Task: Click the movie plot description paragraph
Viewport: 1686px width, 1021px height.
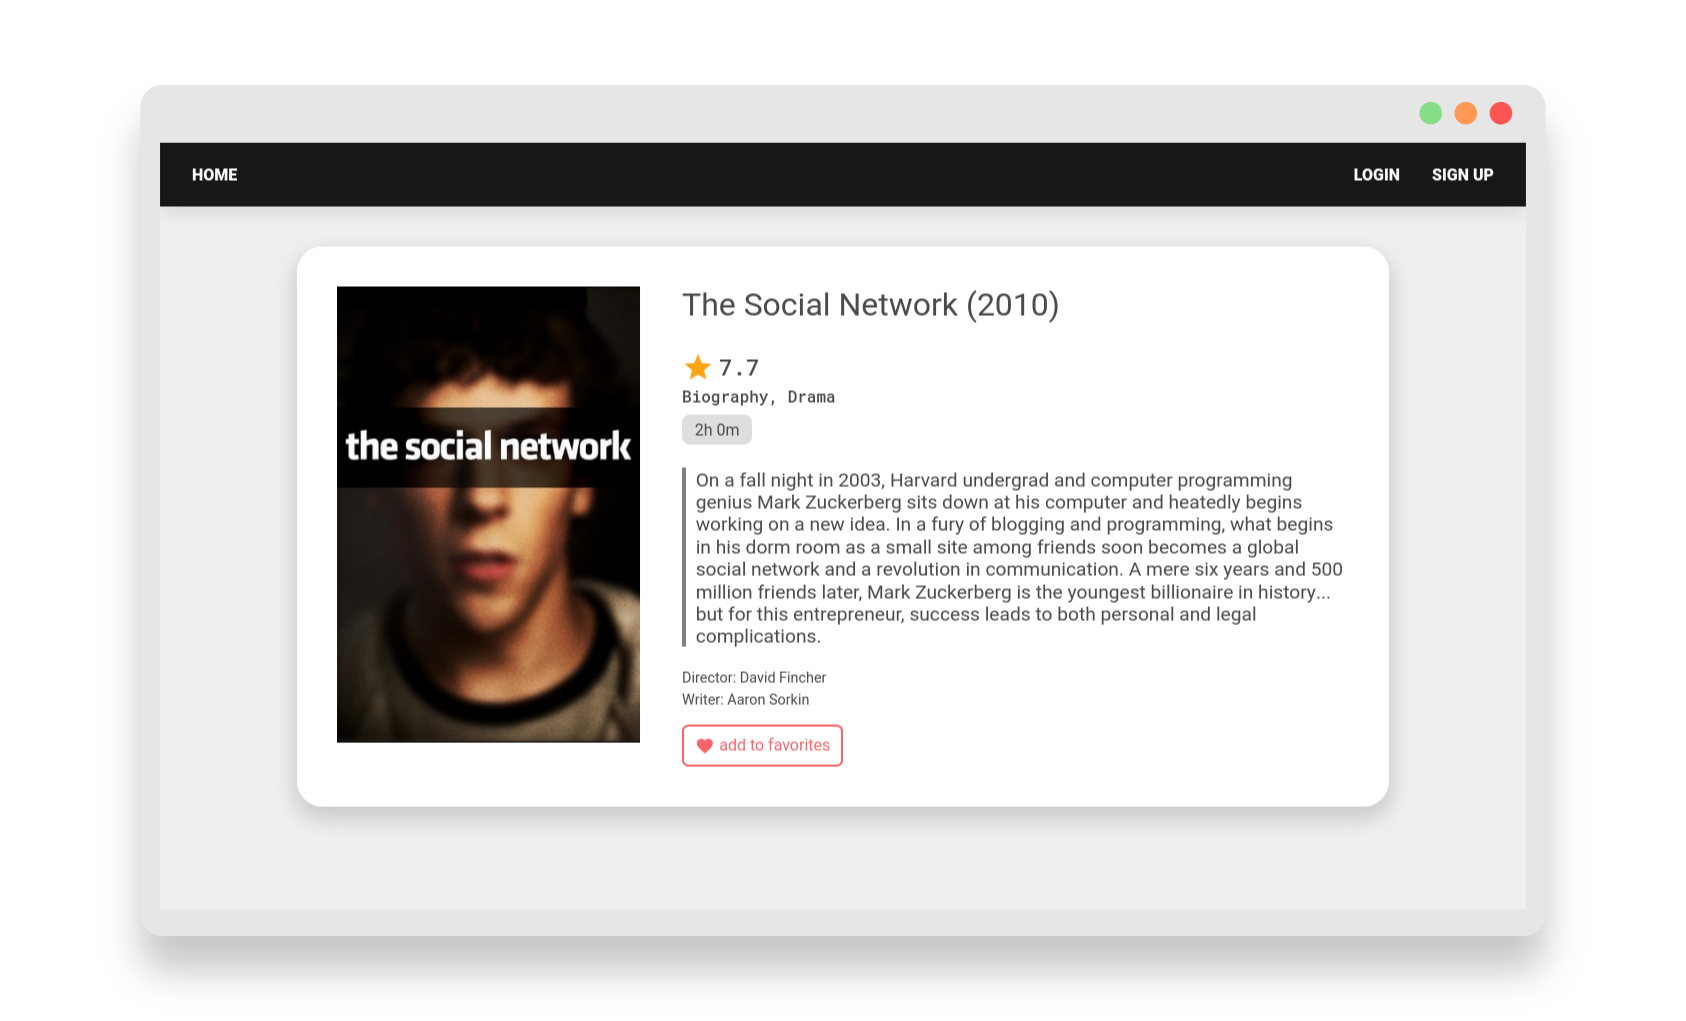Action: pos(1019,558)
